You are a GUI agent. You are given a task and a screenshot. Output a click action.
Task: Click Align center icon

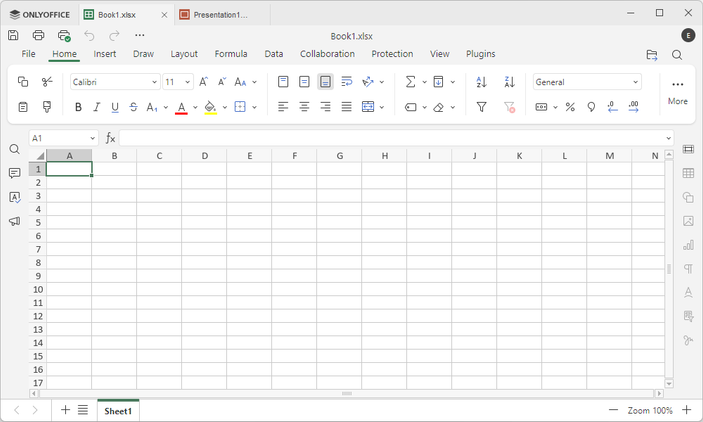pos(304,107)
